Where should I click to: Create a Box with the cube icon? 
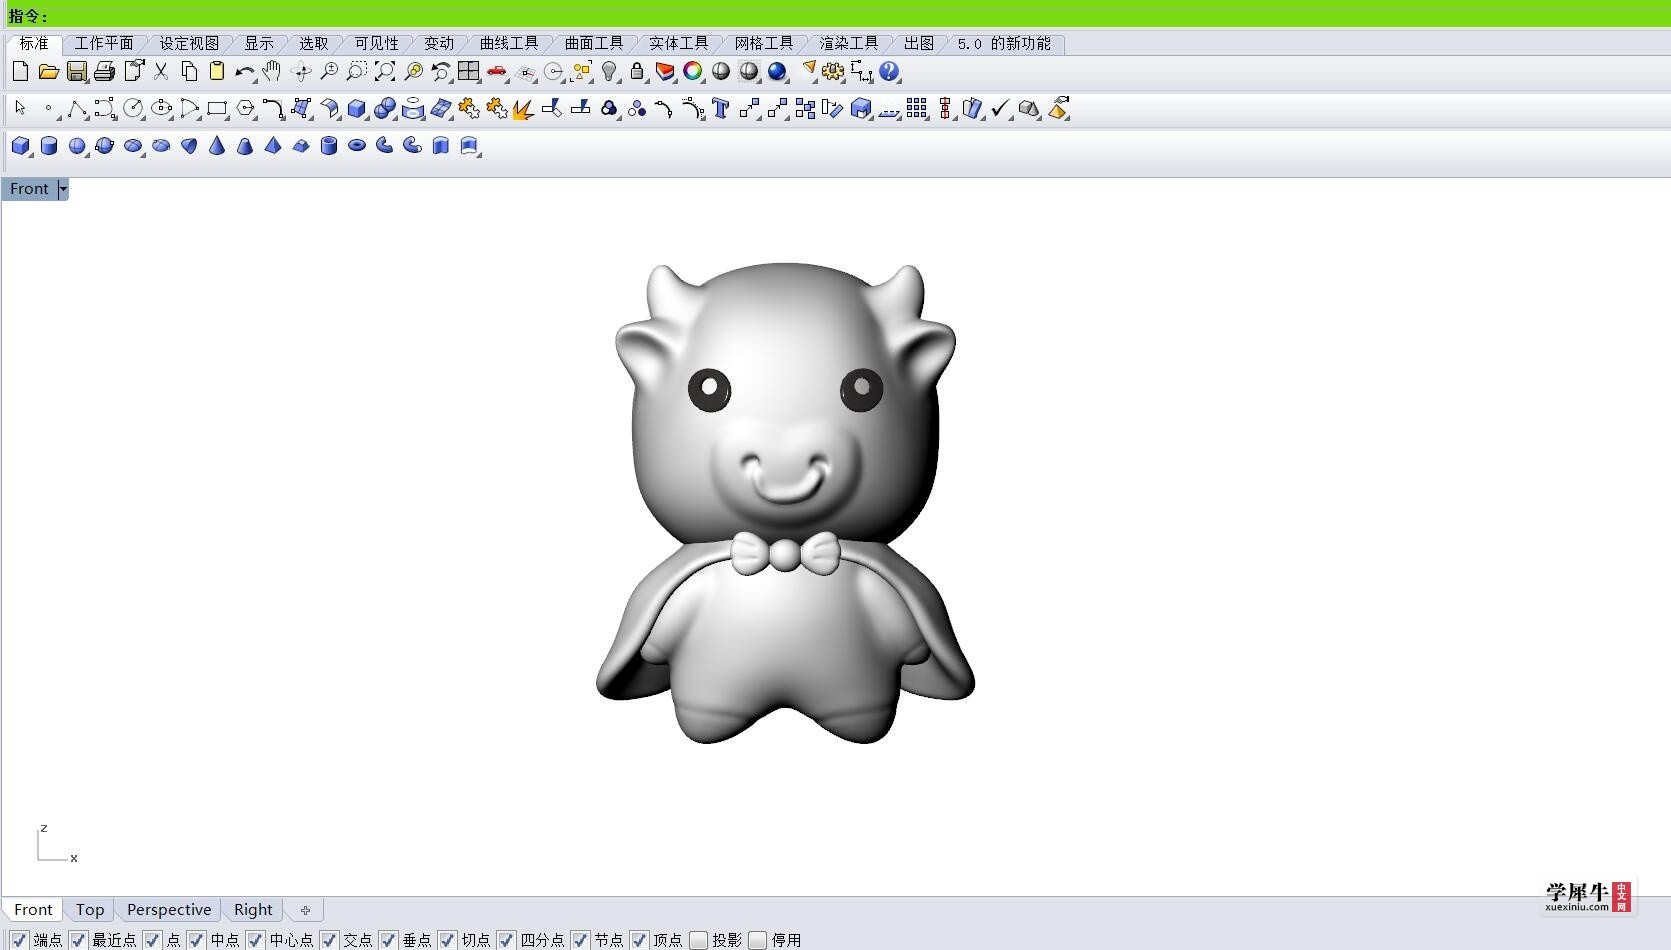coord(20,146)
